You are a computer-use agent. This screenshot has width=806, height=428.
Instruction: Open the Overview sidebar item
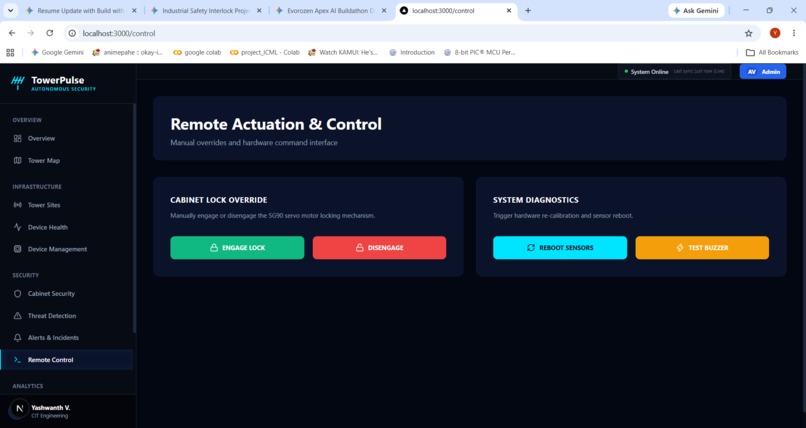[x=67, y=138]
